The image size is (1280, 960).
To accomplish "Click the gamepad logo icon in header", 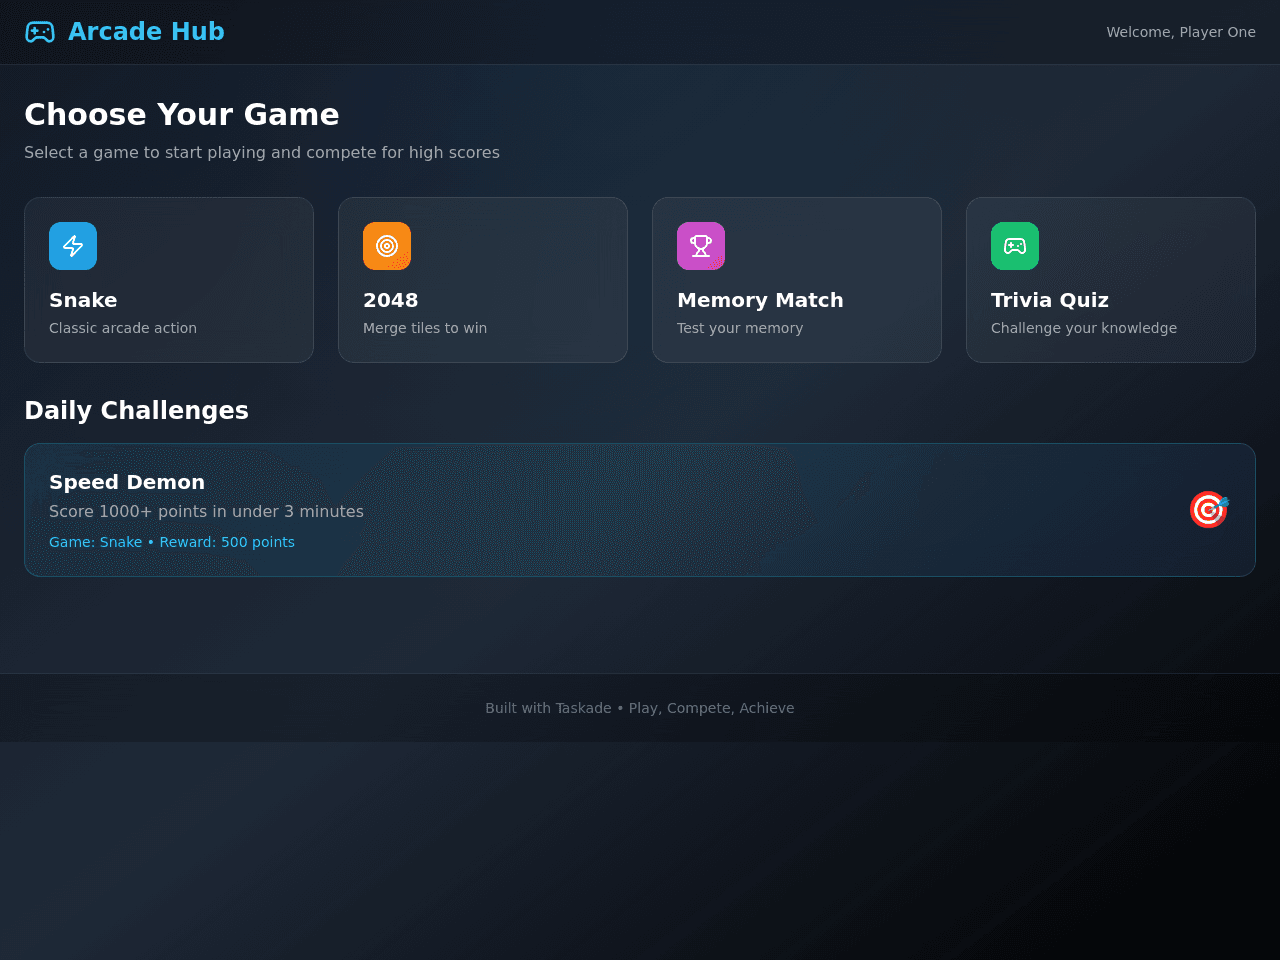I will (x=40, y=32).
